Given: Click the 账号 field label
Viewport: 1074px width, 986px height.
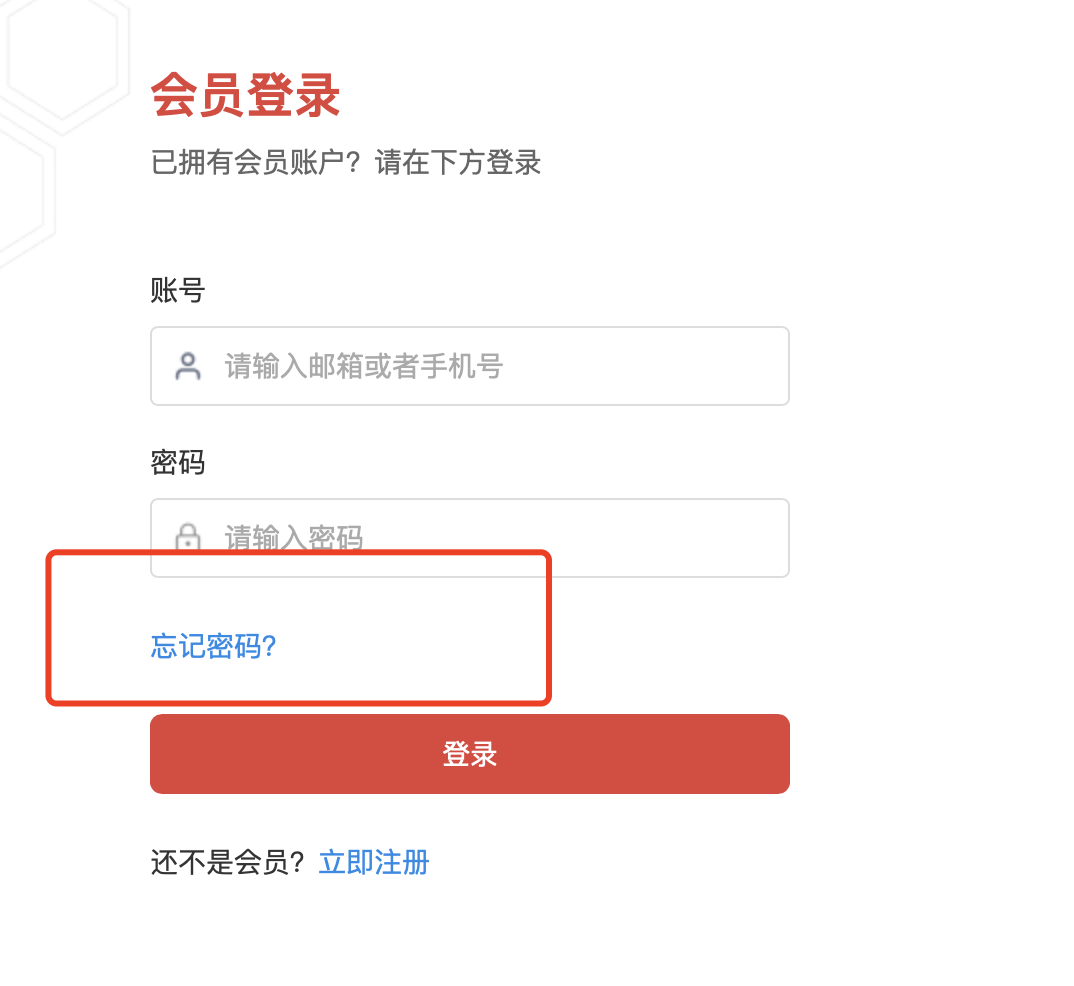Looking at the screenshot, I should pyautogui.click(x=177, y=290).
